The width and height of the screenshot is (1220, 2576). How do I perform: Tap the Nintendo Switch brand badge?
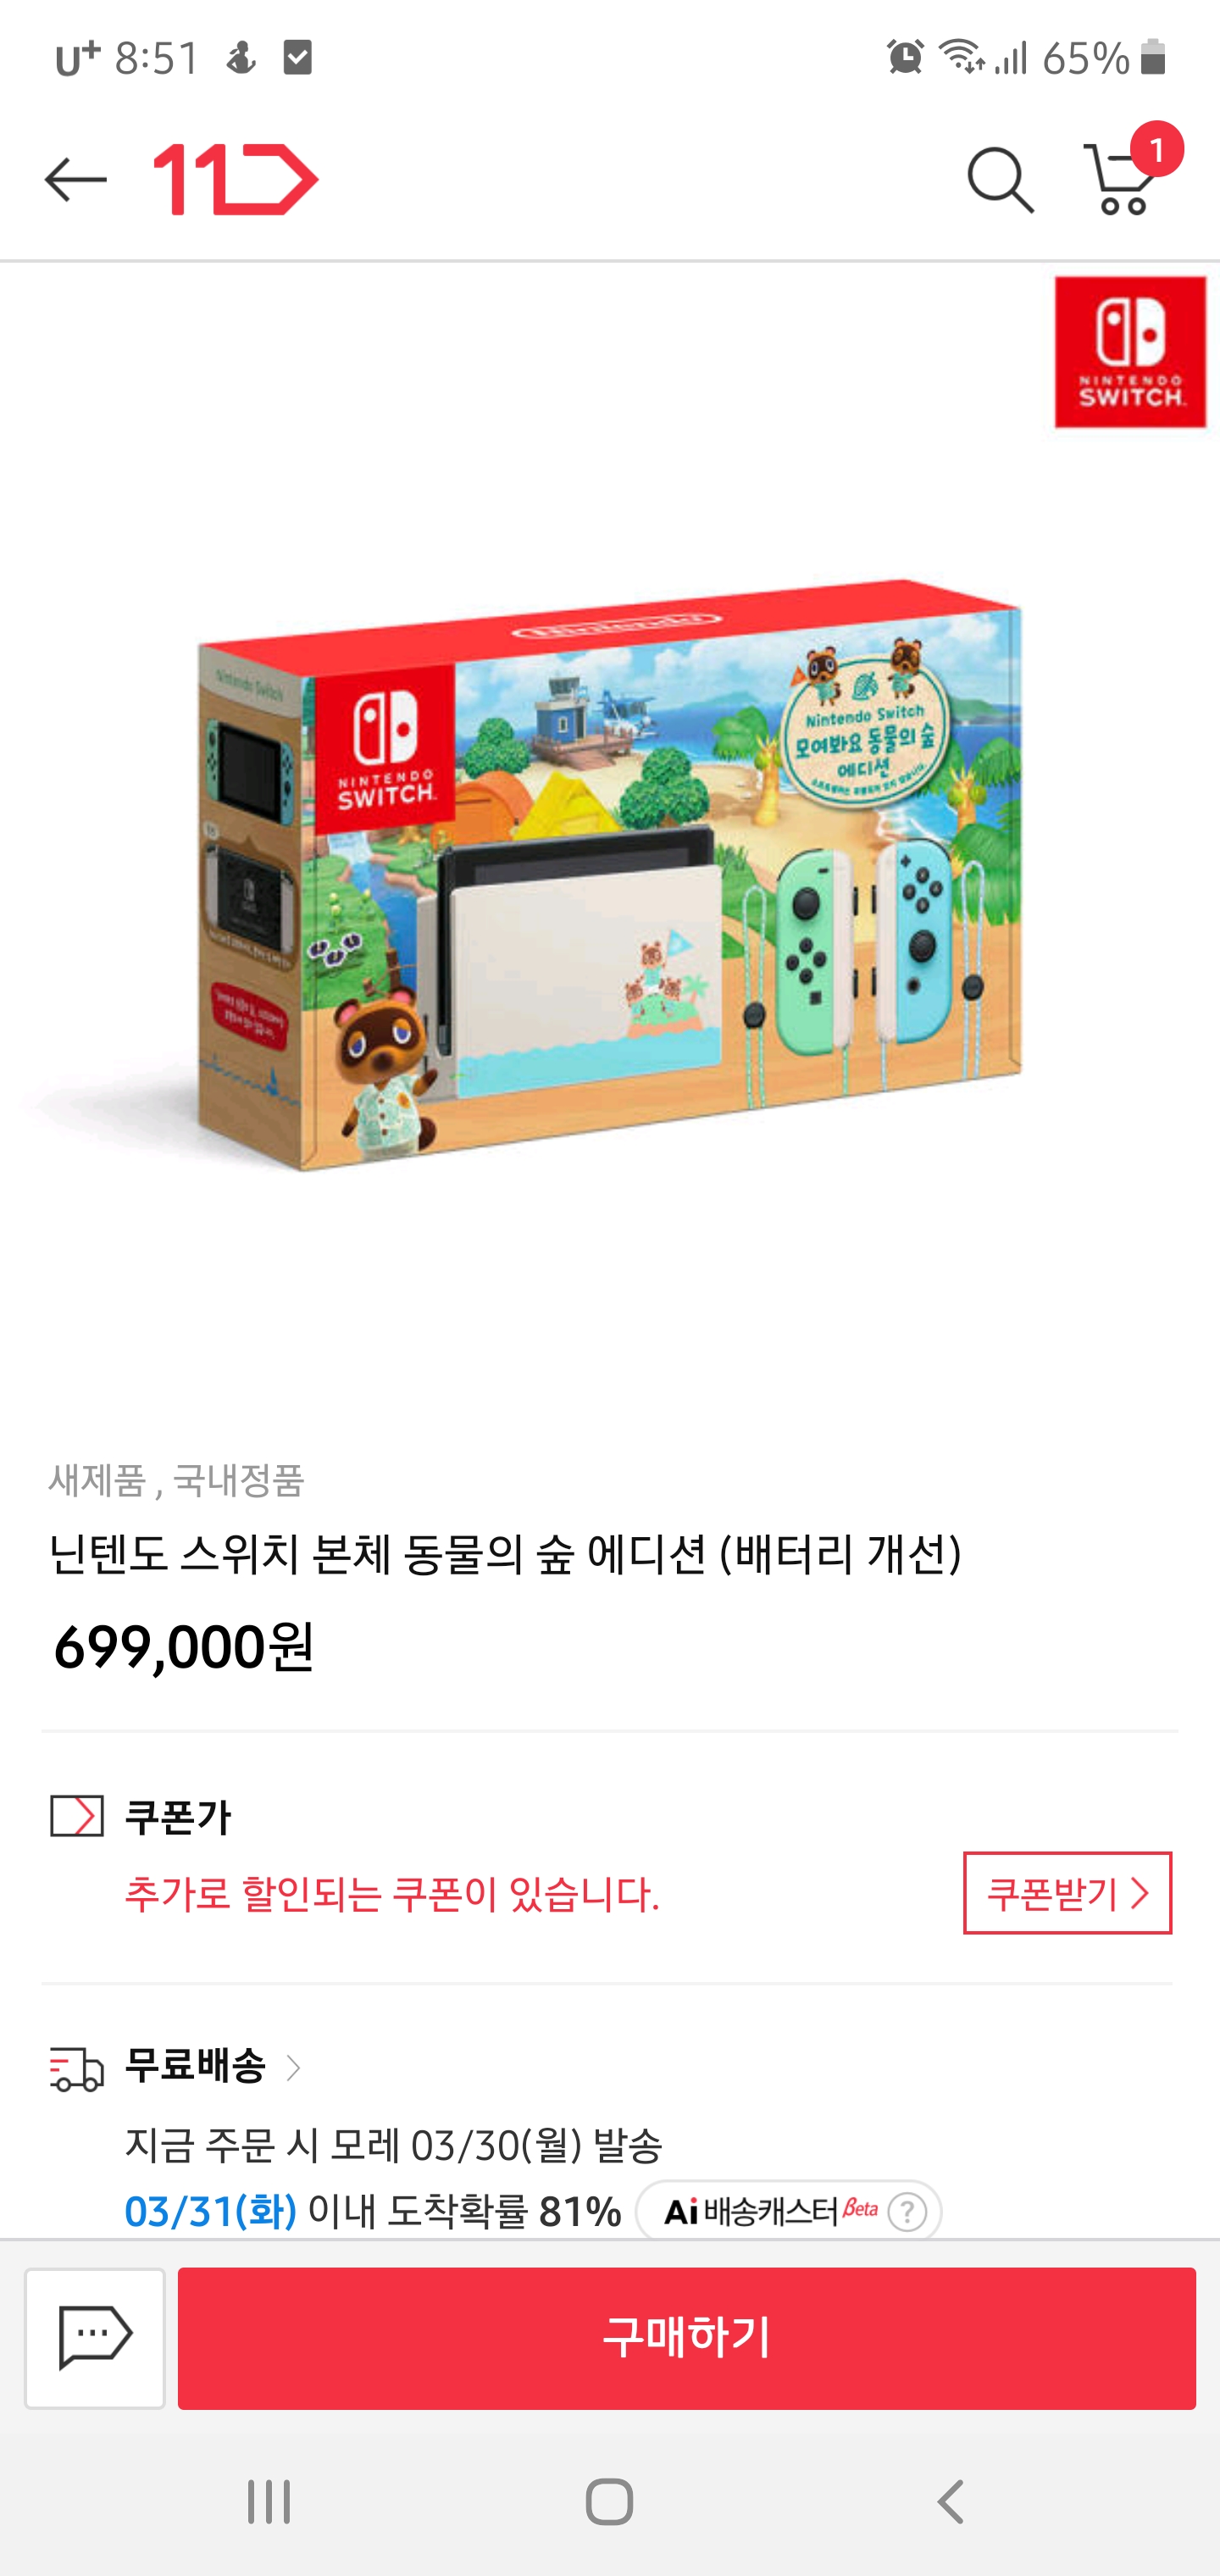[x=1130, y=352]
